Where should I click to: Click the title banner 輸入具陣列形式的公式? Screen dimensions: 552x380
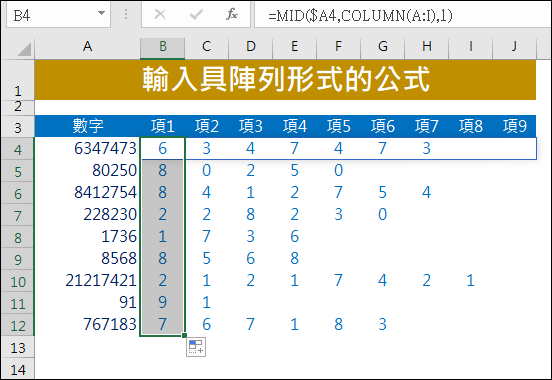pos(286,80)
